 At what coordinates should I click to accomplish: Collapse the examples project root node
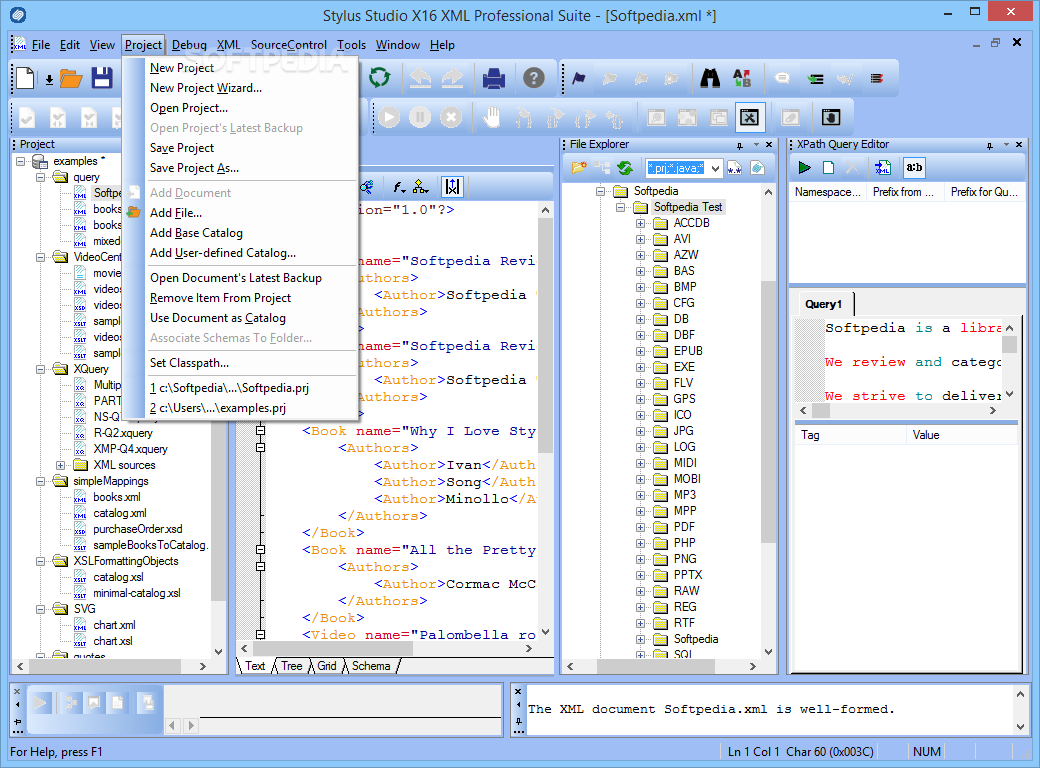coord(21,161)
